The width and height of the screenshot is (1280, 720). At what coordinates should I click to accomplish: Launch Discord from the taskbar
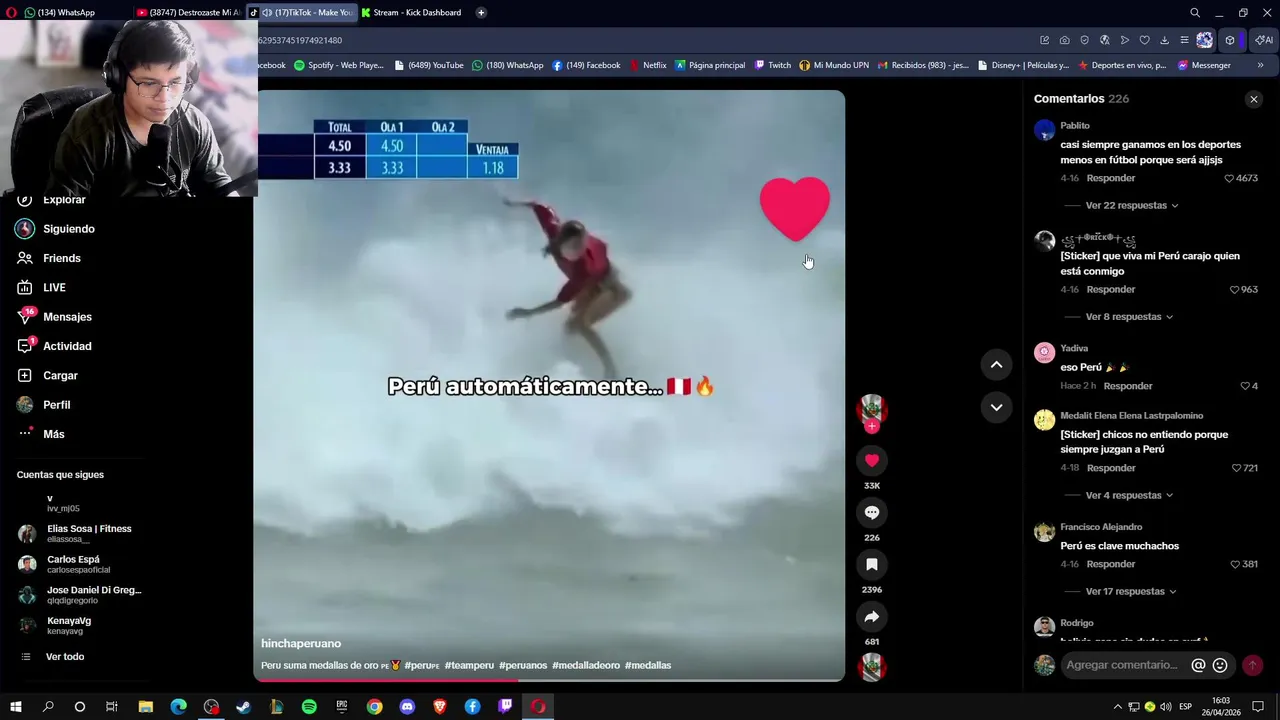pos(407,707)
